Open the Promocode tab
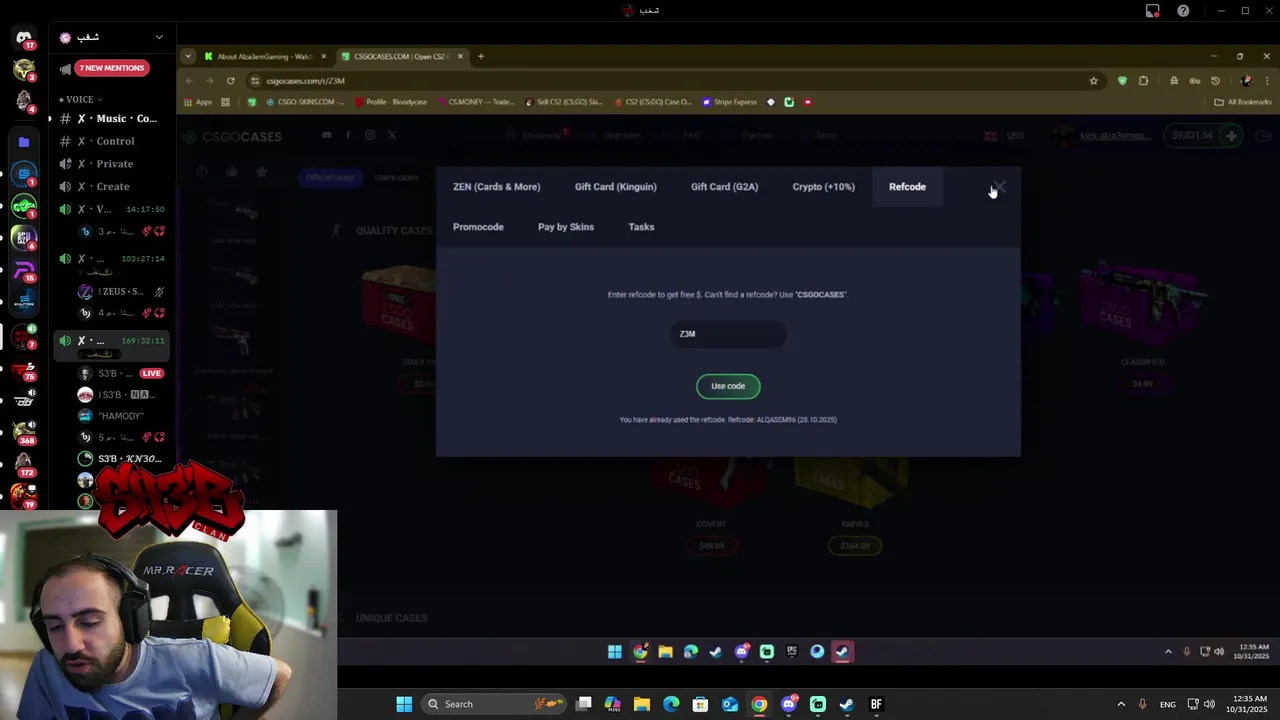This screenshot has width=1280, height=720. point(478,227)
